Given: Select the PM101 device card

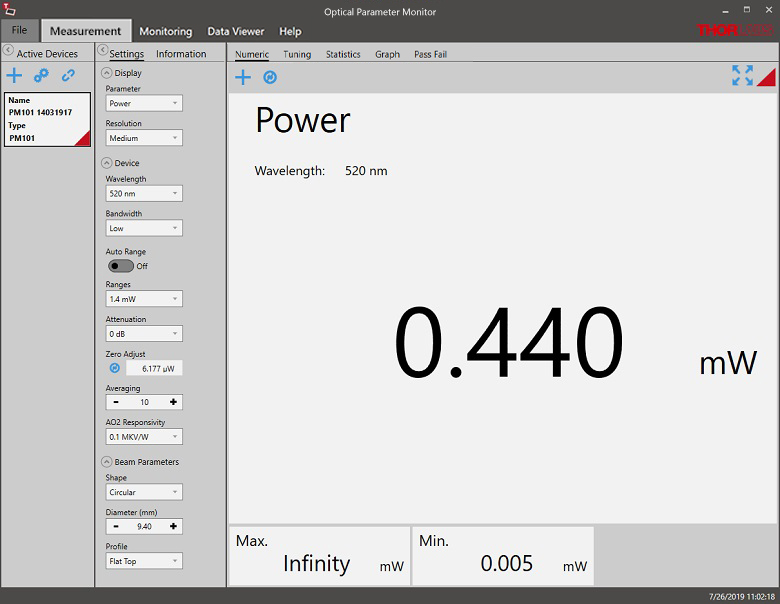Looking at the screenshot, I should point(47,119).
